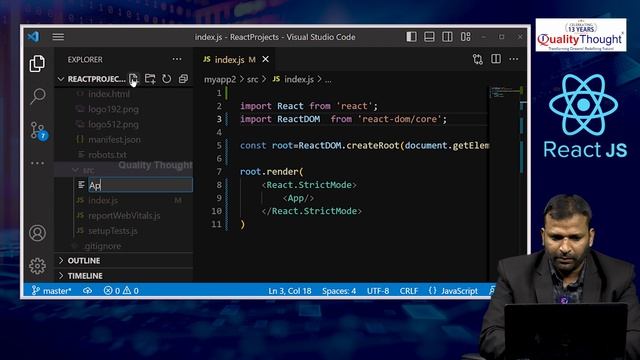Image resolution: width=640 pixels, height=360 pixels.
Task: Open robots.txt in file tree
Action: (107, 155)
